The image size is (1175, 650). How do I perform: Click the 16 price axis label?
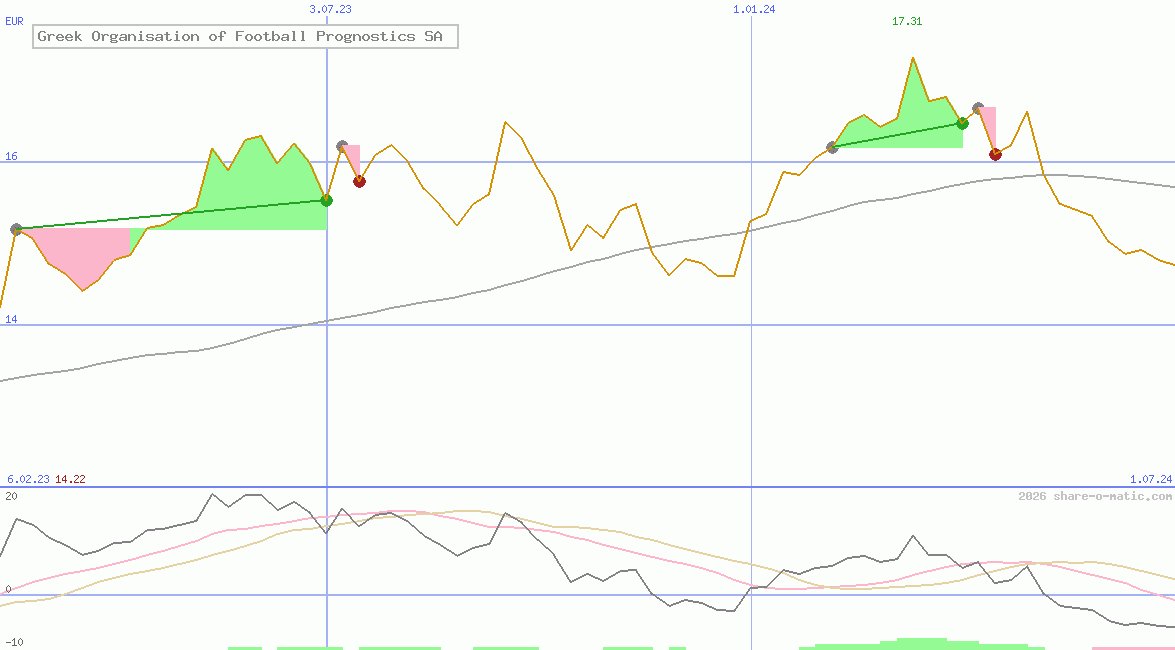point(11,156)
